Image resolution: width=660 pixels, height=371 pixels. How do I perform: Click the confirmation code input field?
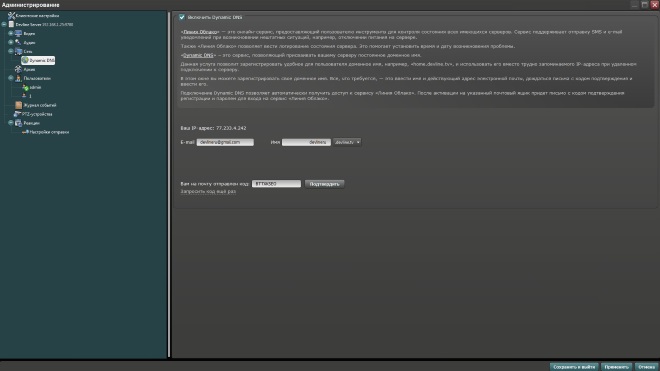(276, 184)
